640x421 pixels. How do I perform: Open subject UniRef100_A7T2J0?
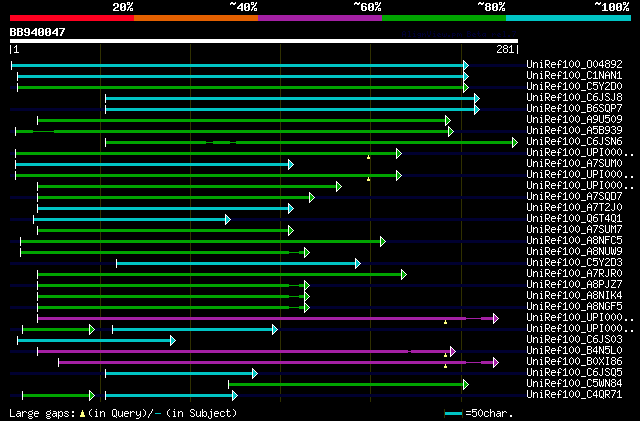click(574, 207)
